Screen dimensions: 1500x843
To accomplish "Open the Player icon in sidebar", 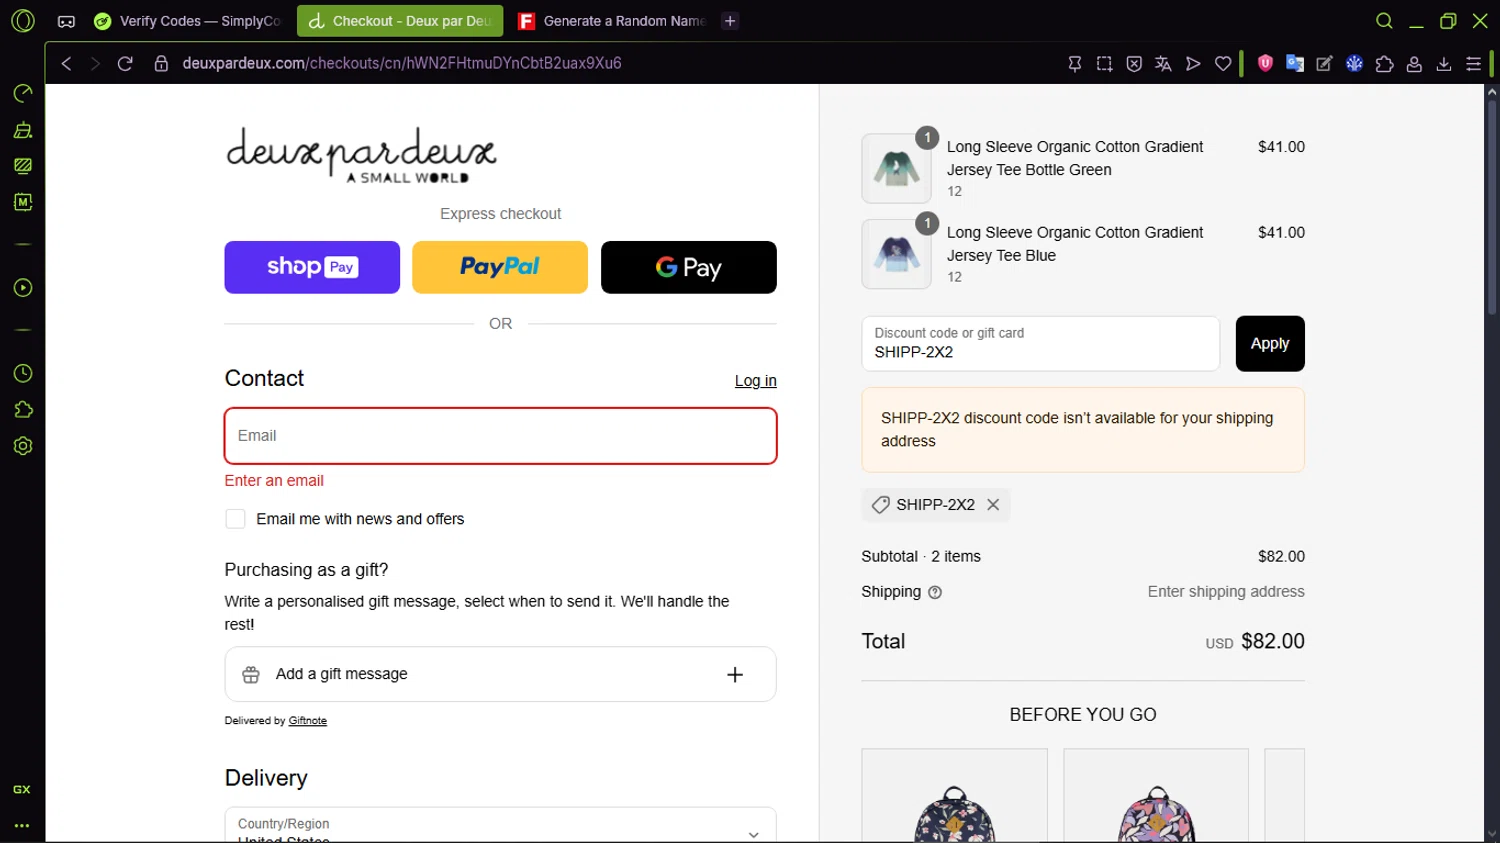I will coord(22,288).
